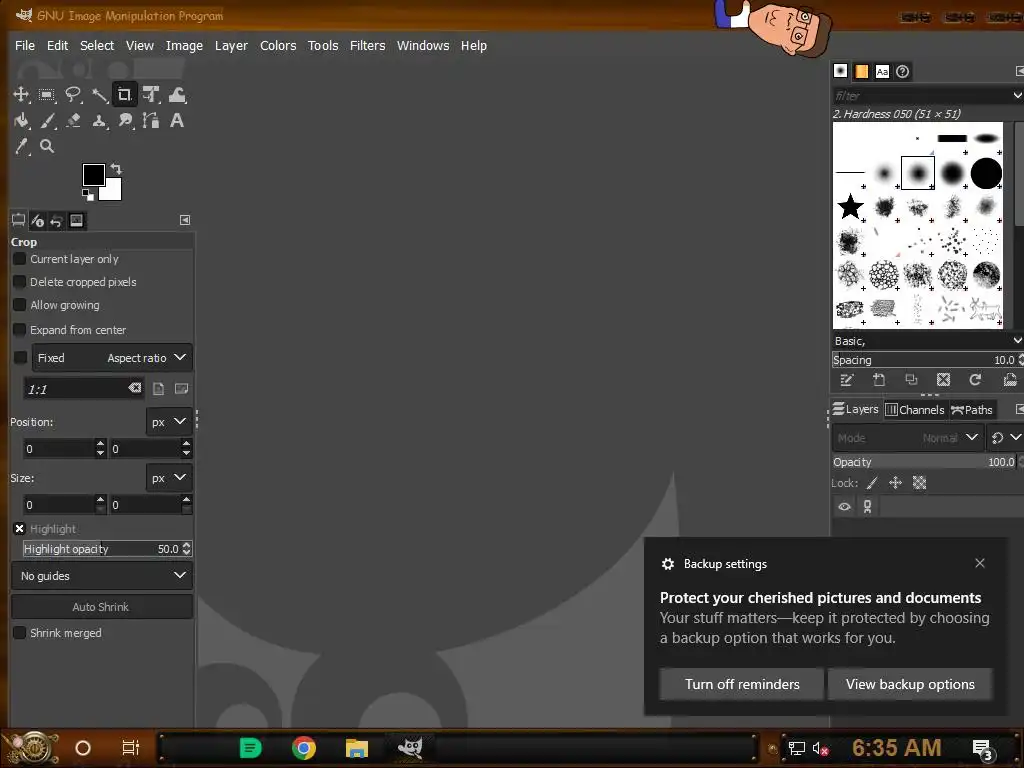Open the layer Mode Normal dropdown
Viewport: 1024px width, 768px height.
(x=908, y=438)
